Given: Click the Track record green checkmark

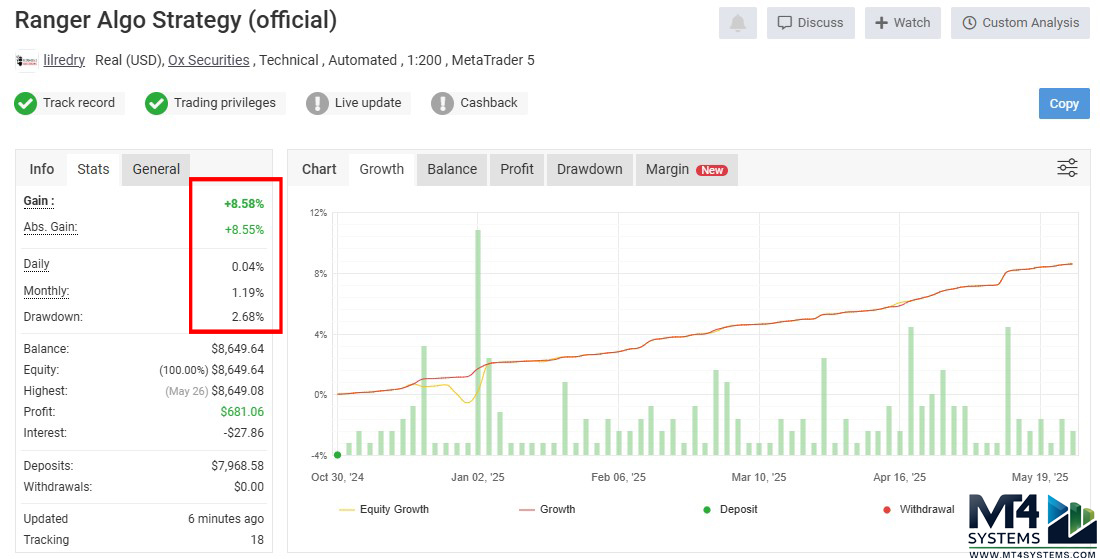Looking at the screenshot, I should pos(26,103).
